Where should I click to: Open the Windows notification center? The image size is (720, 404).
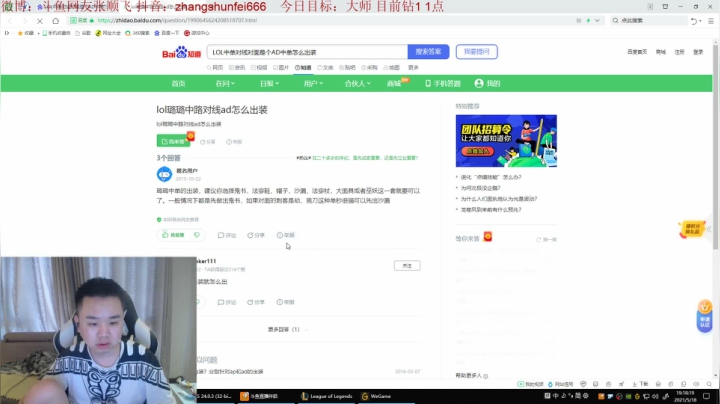(707, 396)
